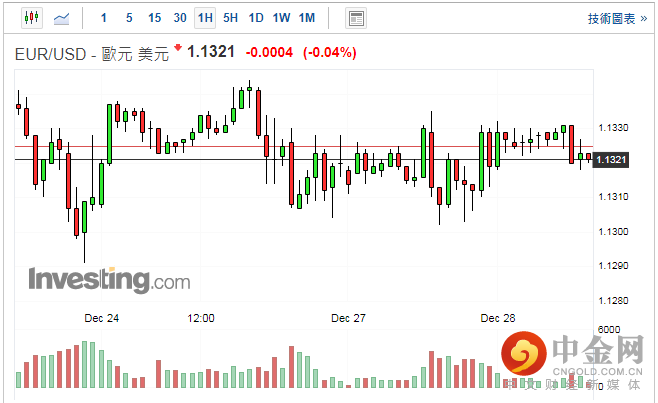The width and height of the screenshot is (658, 403).
Task: Select the 30 minute timeframe
Action: tap(180, 18)
